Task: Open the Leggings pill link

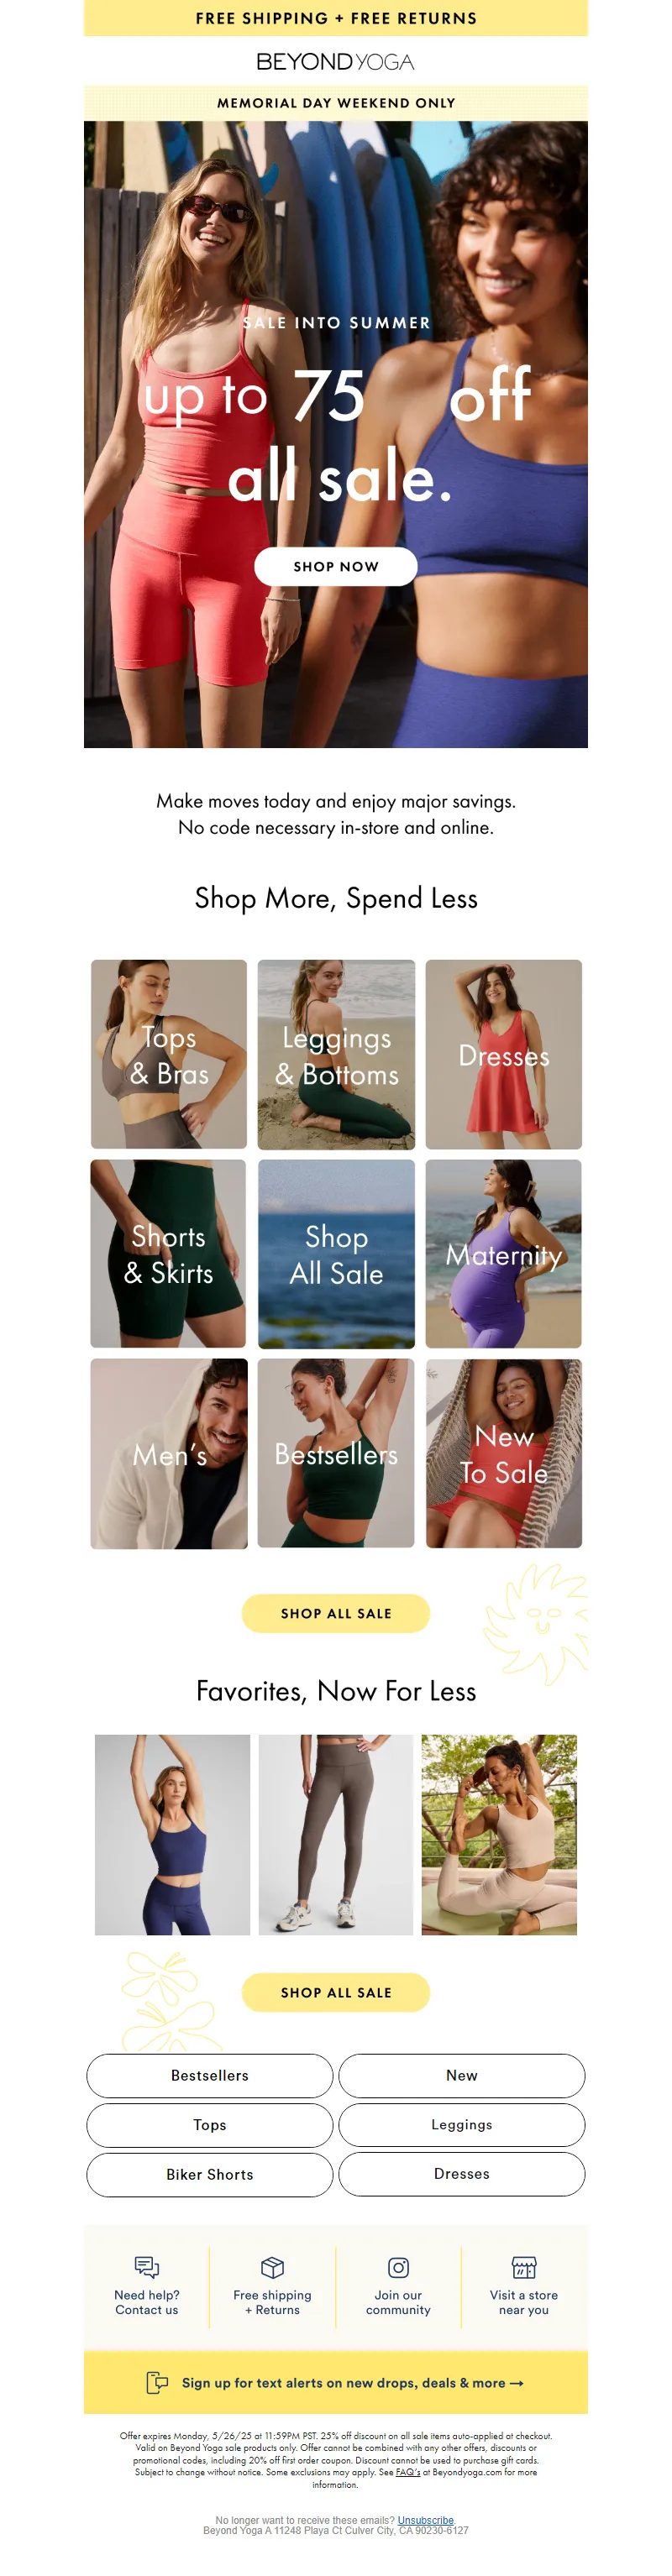Action: [x=462, y=2124]
